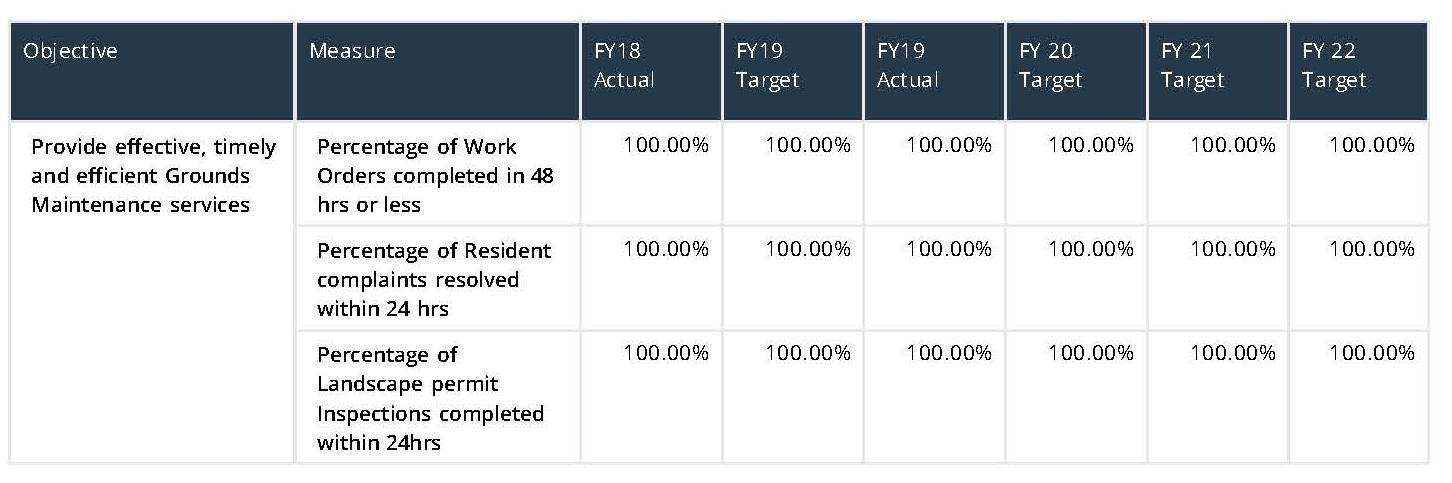The width and height of the screenshot is (1452, 483).
Task: Click FY18 Actual value for Landscape permit inspections
Action: point(666,353)
